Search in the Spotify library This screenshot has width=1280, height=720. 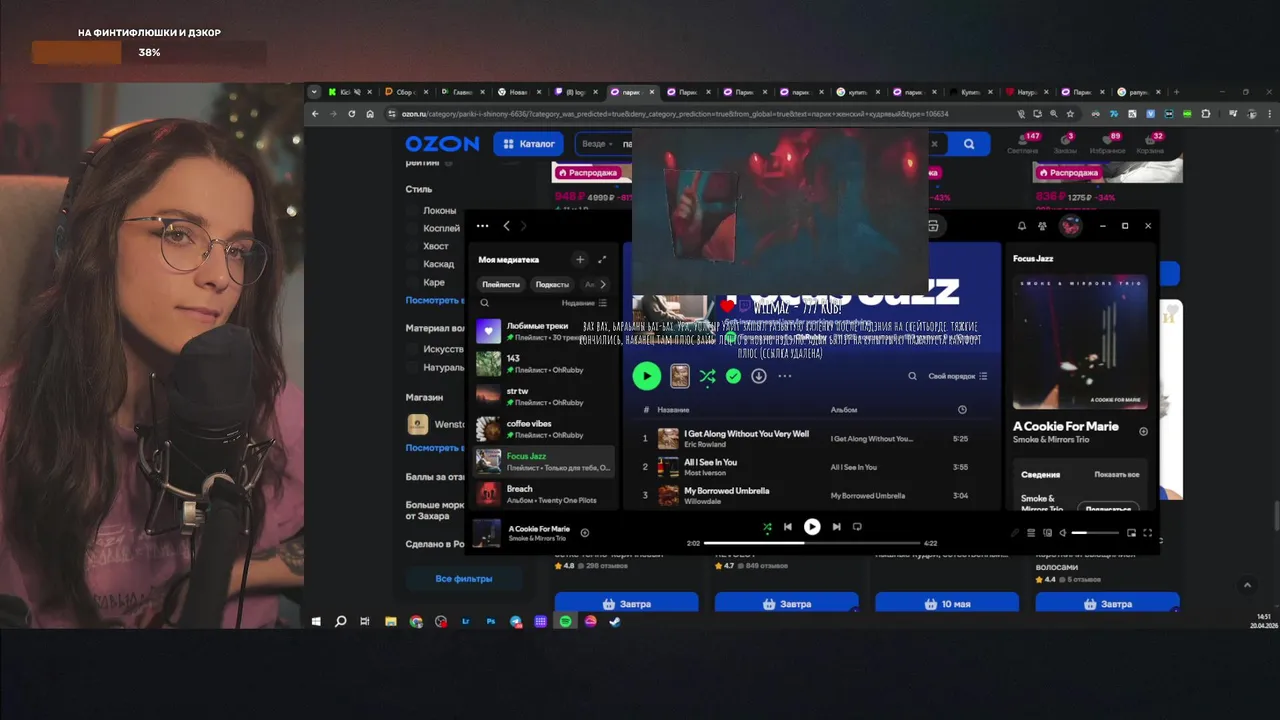click(x=485, y=303)
